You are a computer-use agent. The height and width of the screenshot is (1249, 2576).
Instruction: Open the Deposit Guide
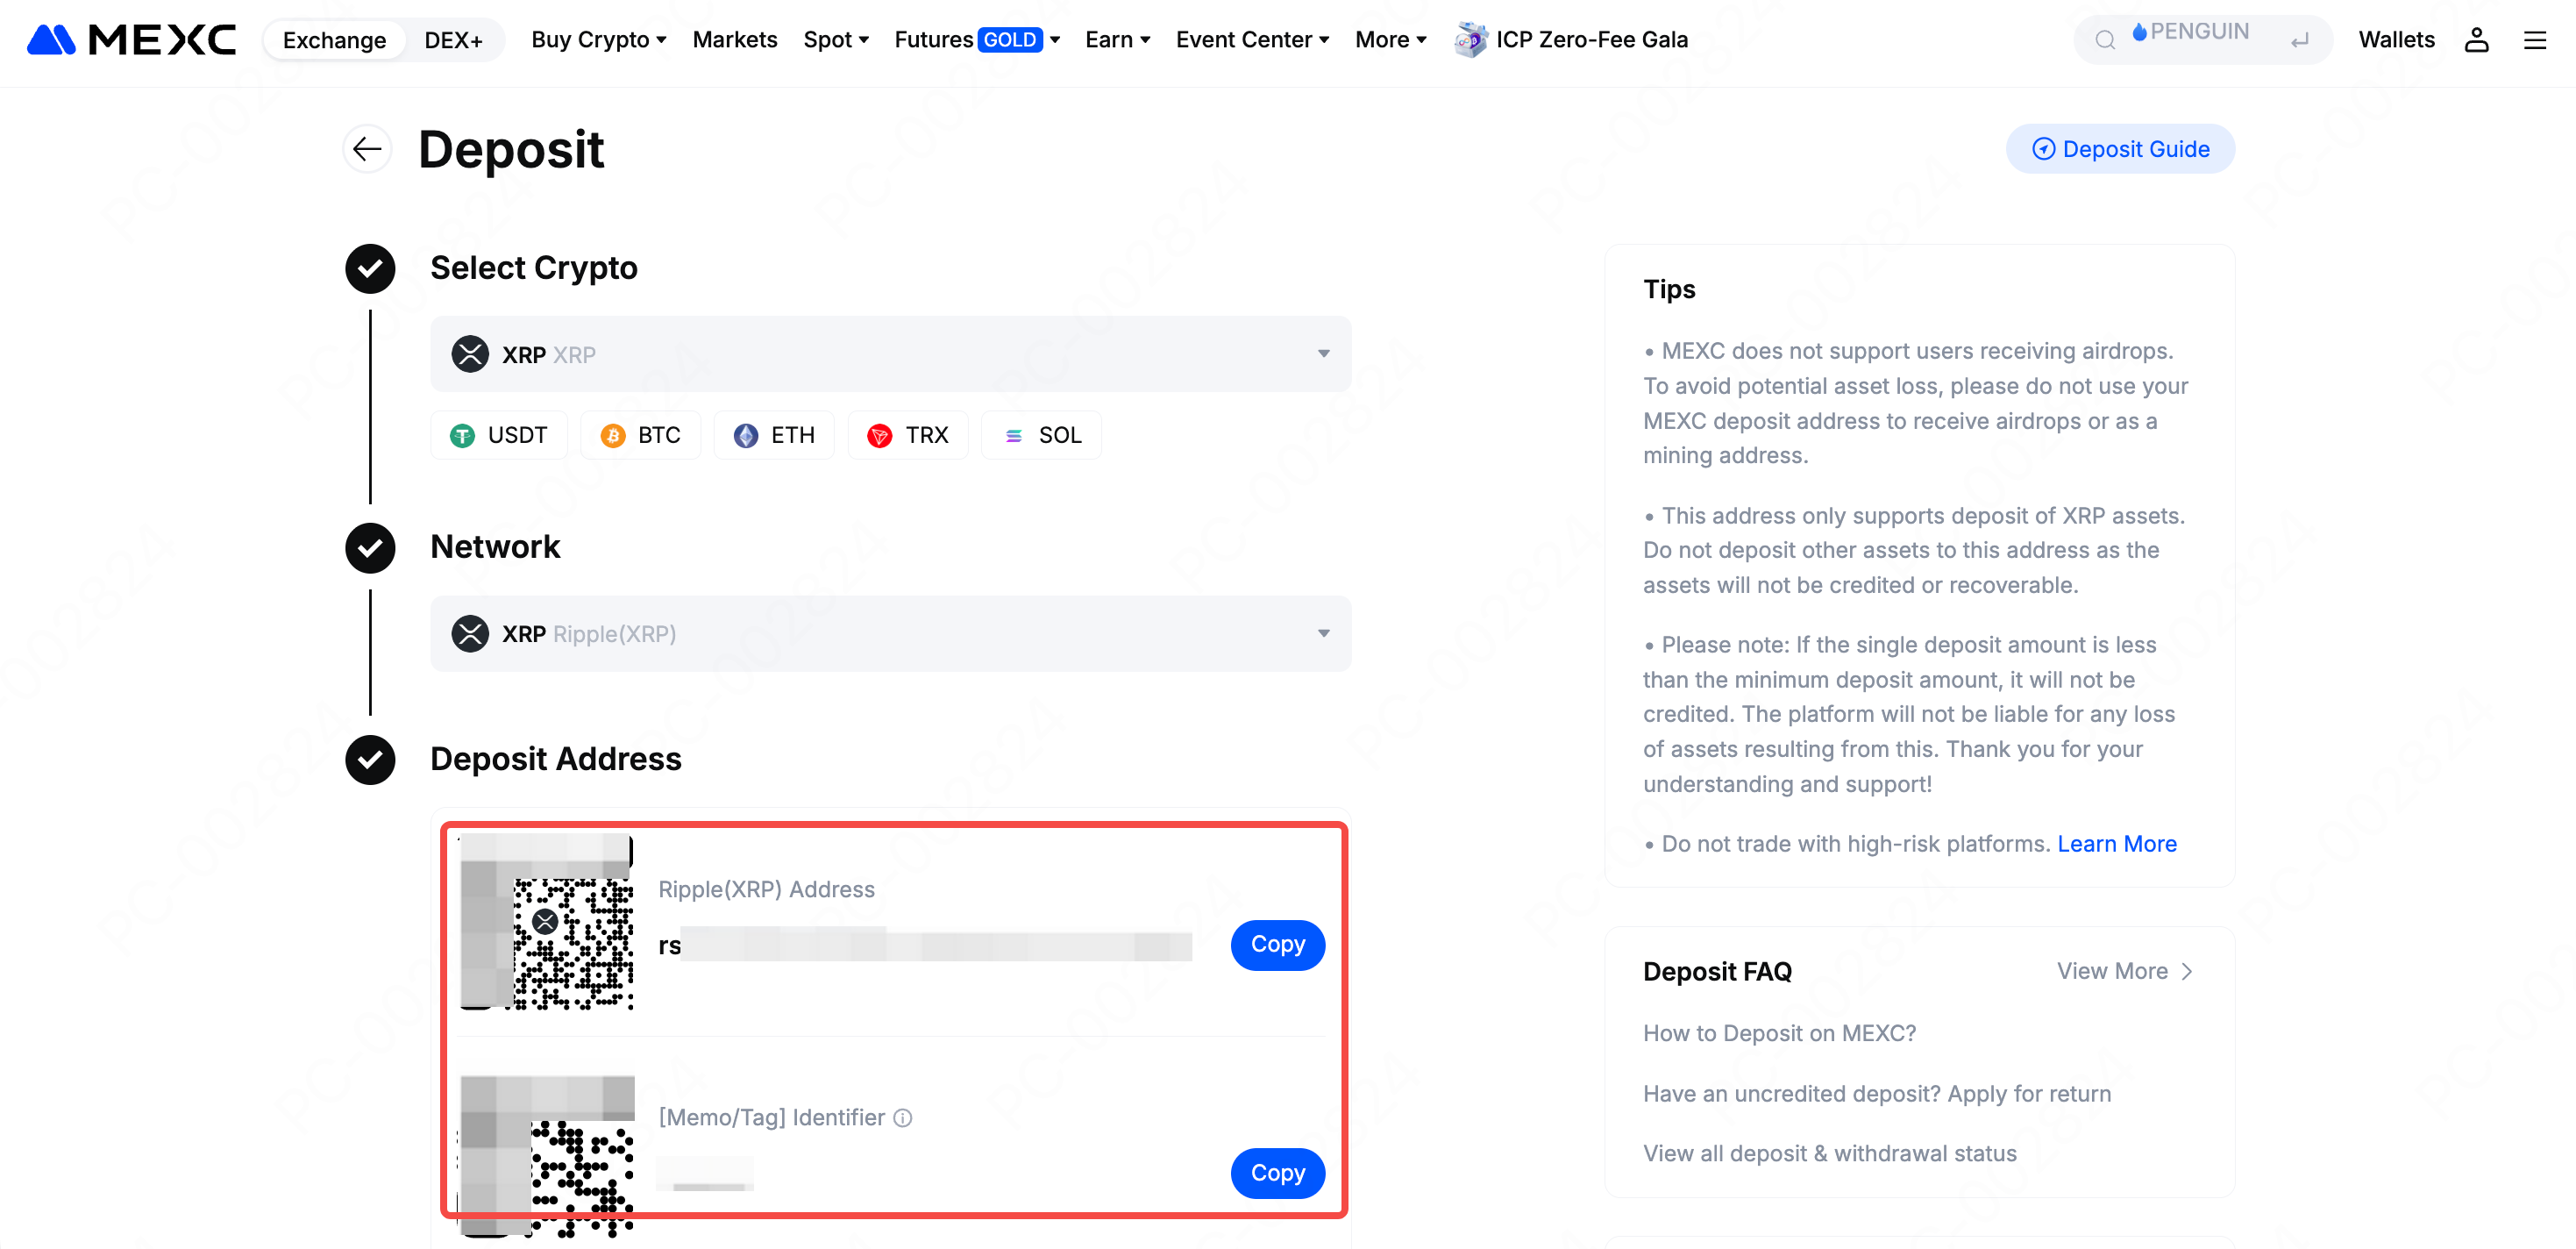point(2120,149)
